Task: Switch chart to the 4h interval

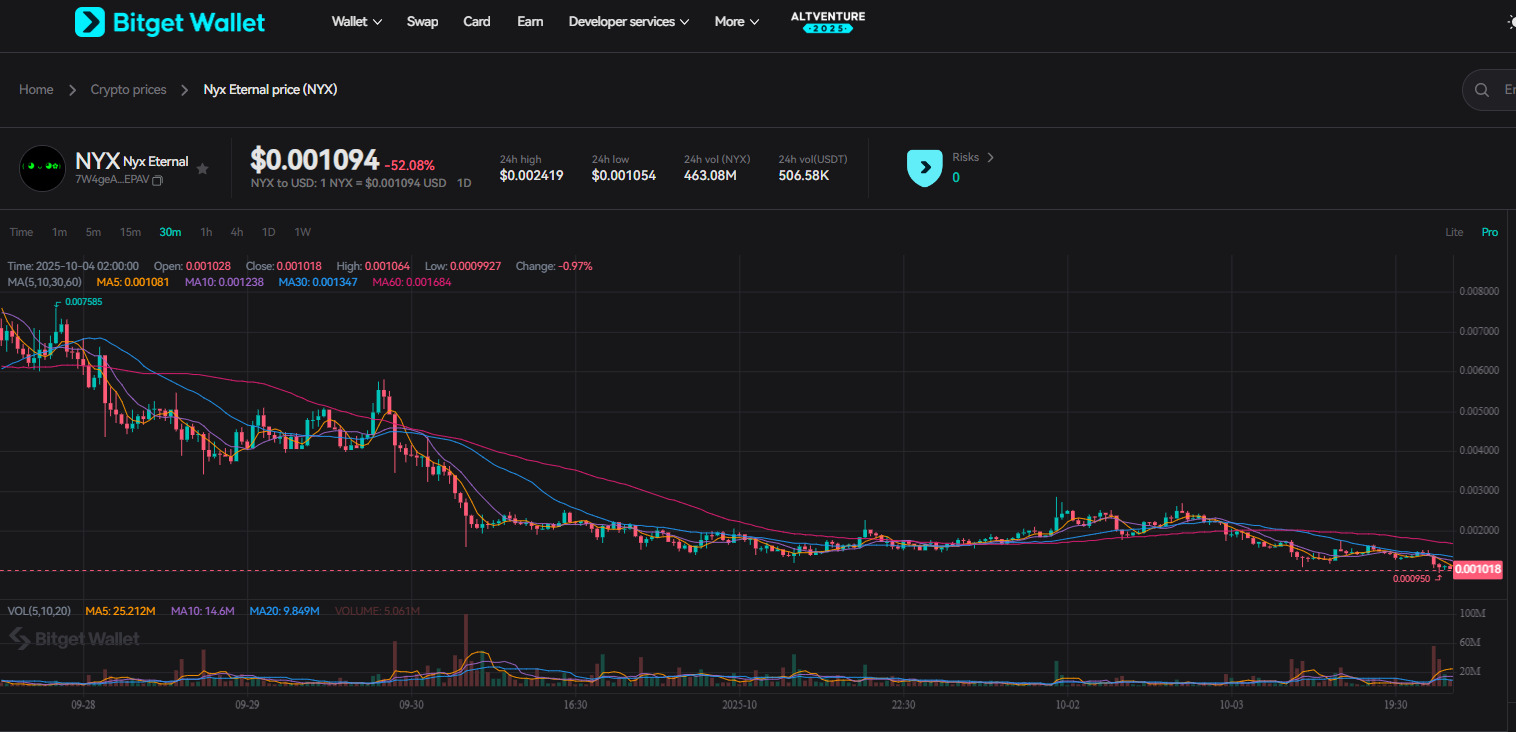Action: coord(237,232)
